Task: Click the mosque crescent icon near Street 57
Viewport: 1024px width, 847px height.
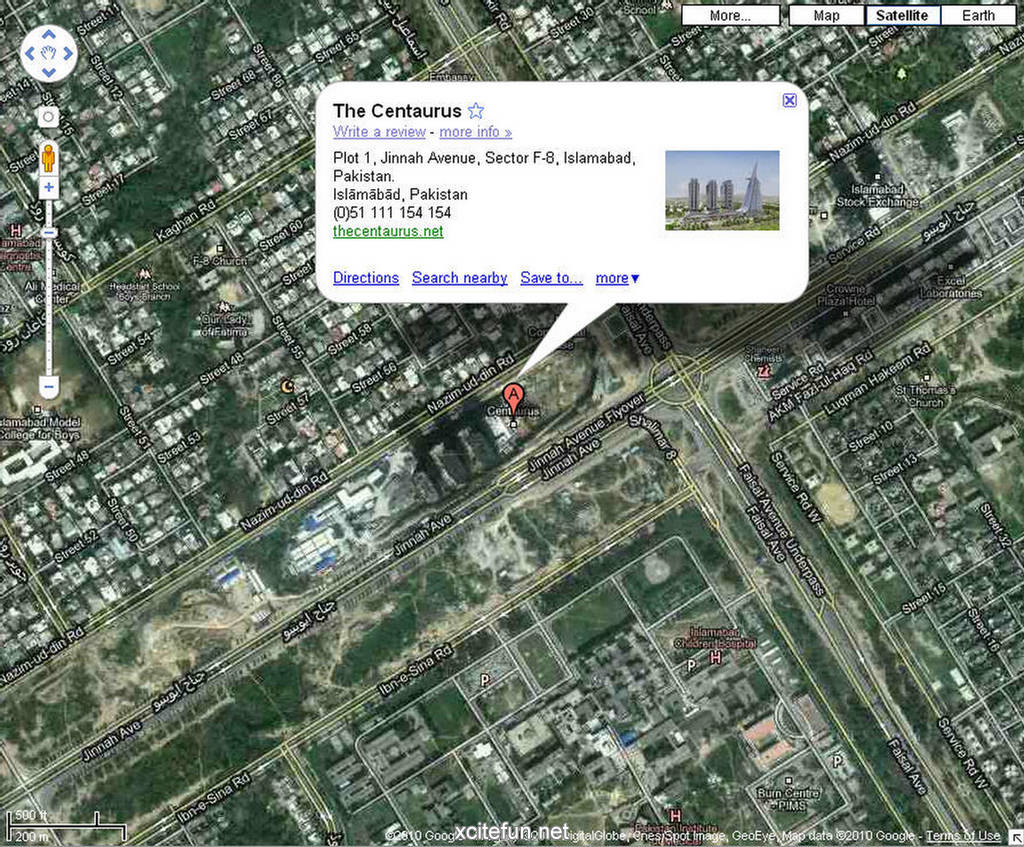Action: pyautogui.click(x=287, y=387)
